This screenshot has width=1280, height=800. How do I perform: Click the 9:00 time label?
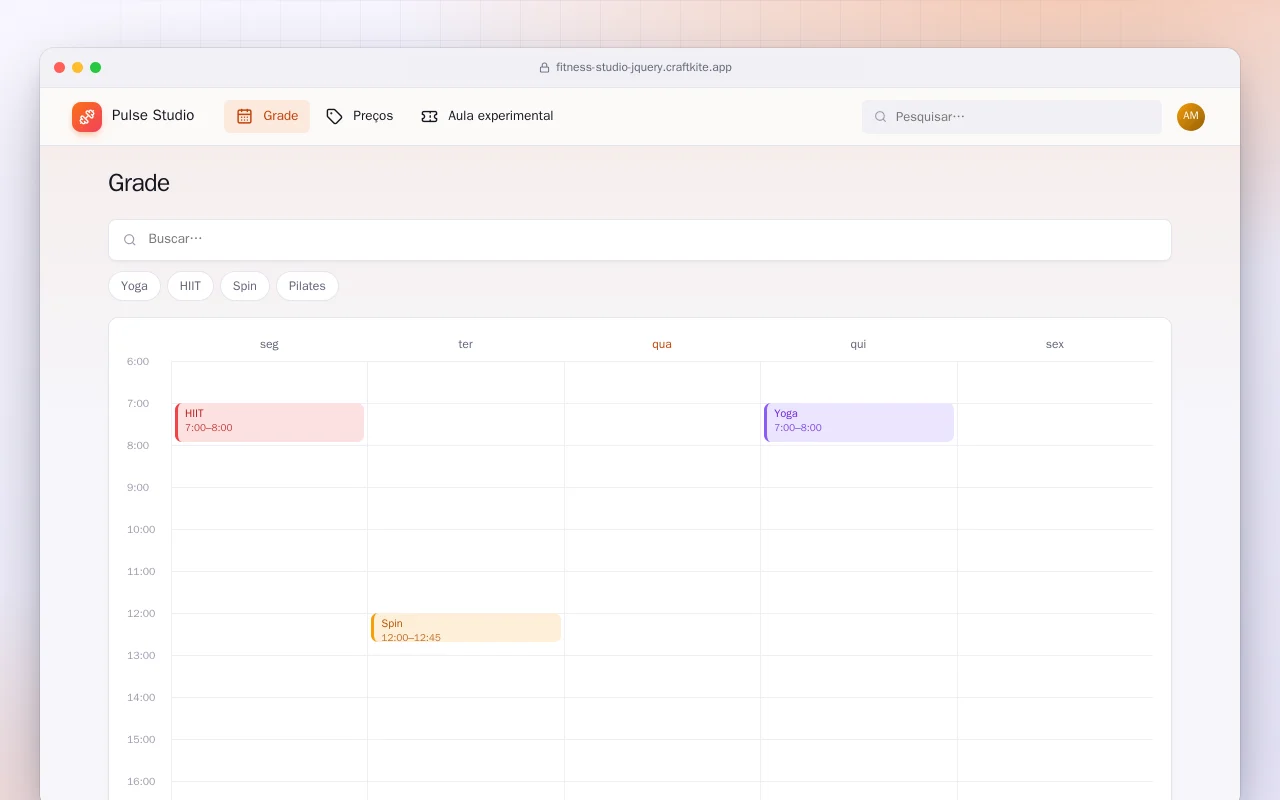(x=138, y=488)
